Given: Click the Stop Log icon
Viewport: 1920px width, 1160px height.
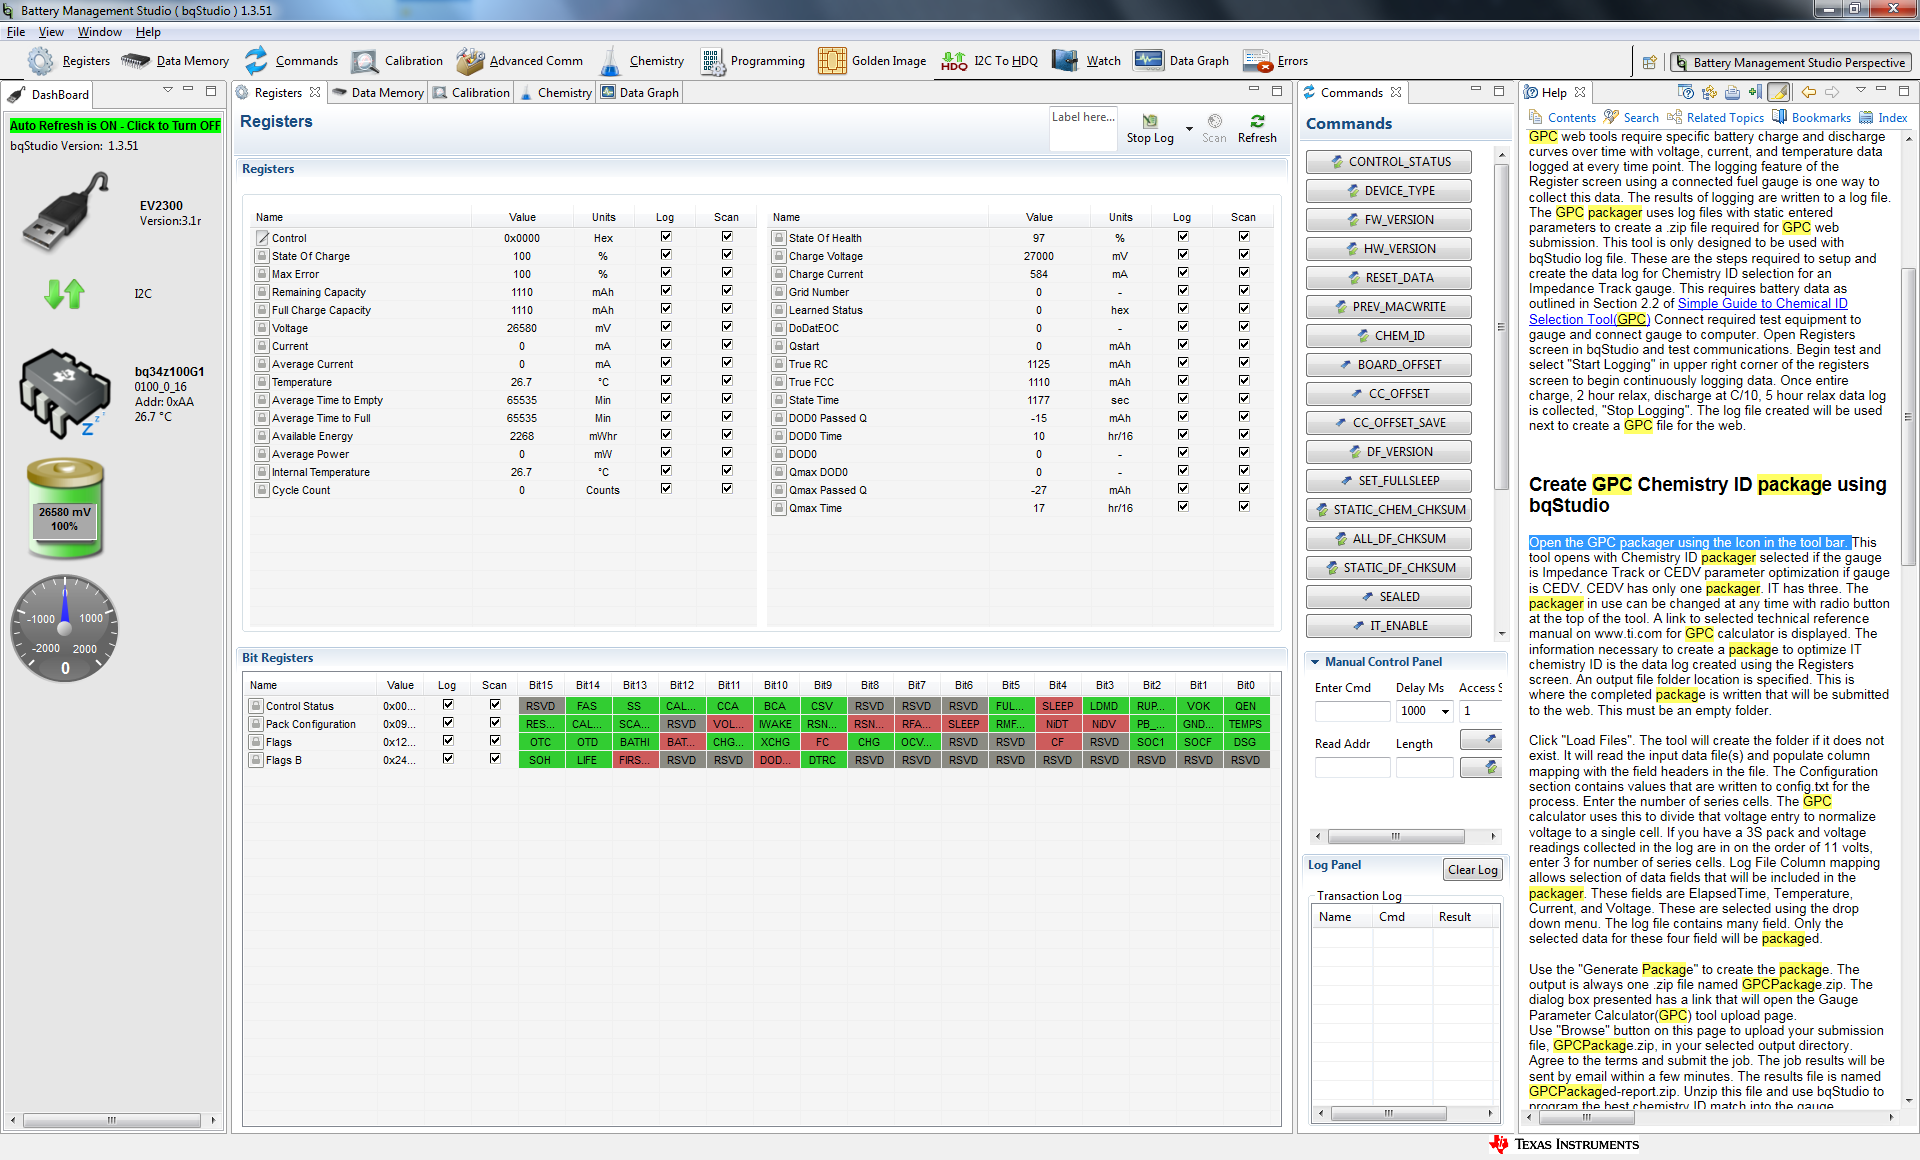Looking at the screenshot, I should (1150, 122).
